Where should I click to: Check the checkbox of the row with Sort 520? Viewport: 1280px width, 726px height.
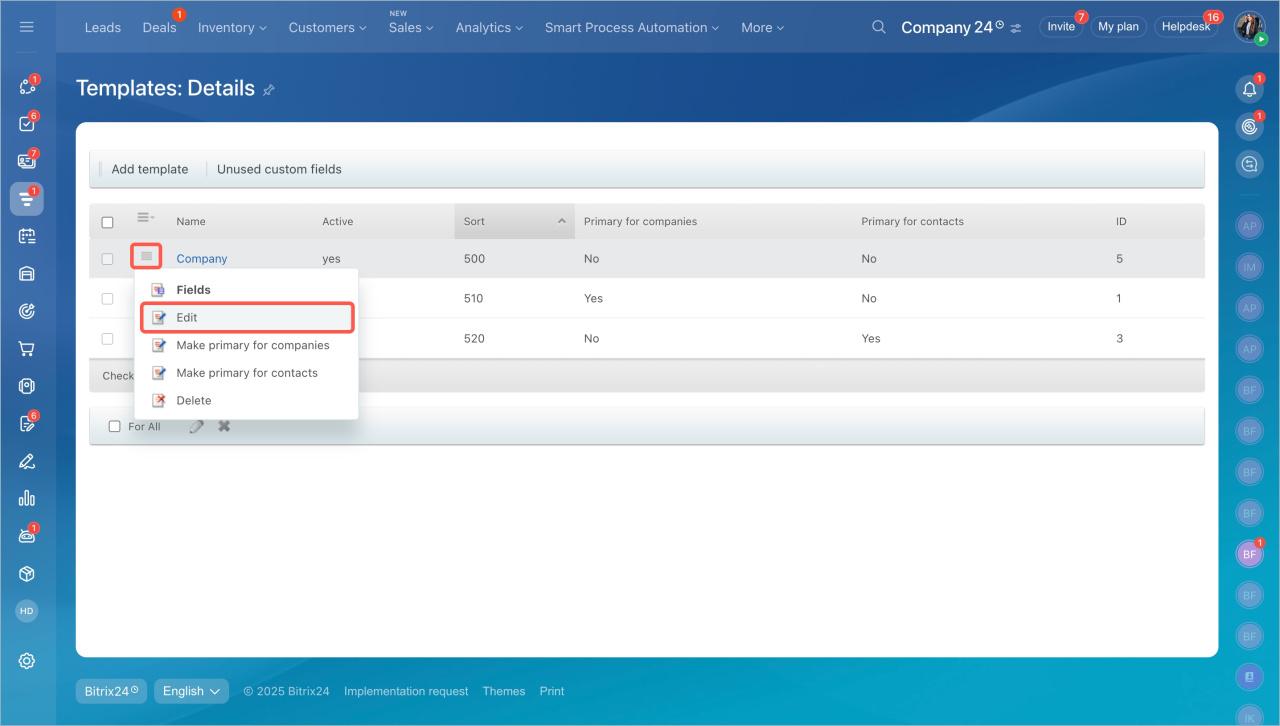pyautogui.click(x=108, y=339)
